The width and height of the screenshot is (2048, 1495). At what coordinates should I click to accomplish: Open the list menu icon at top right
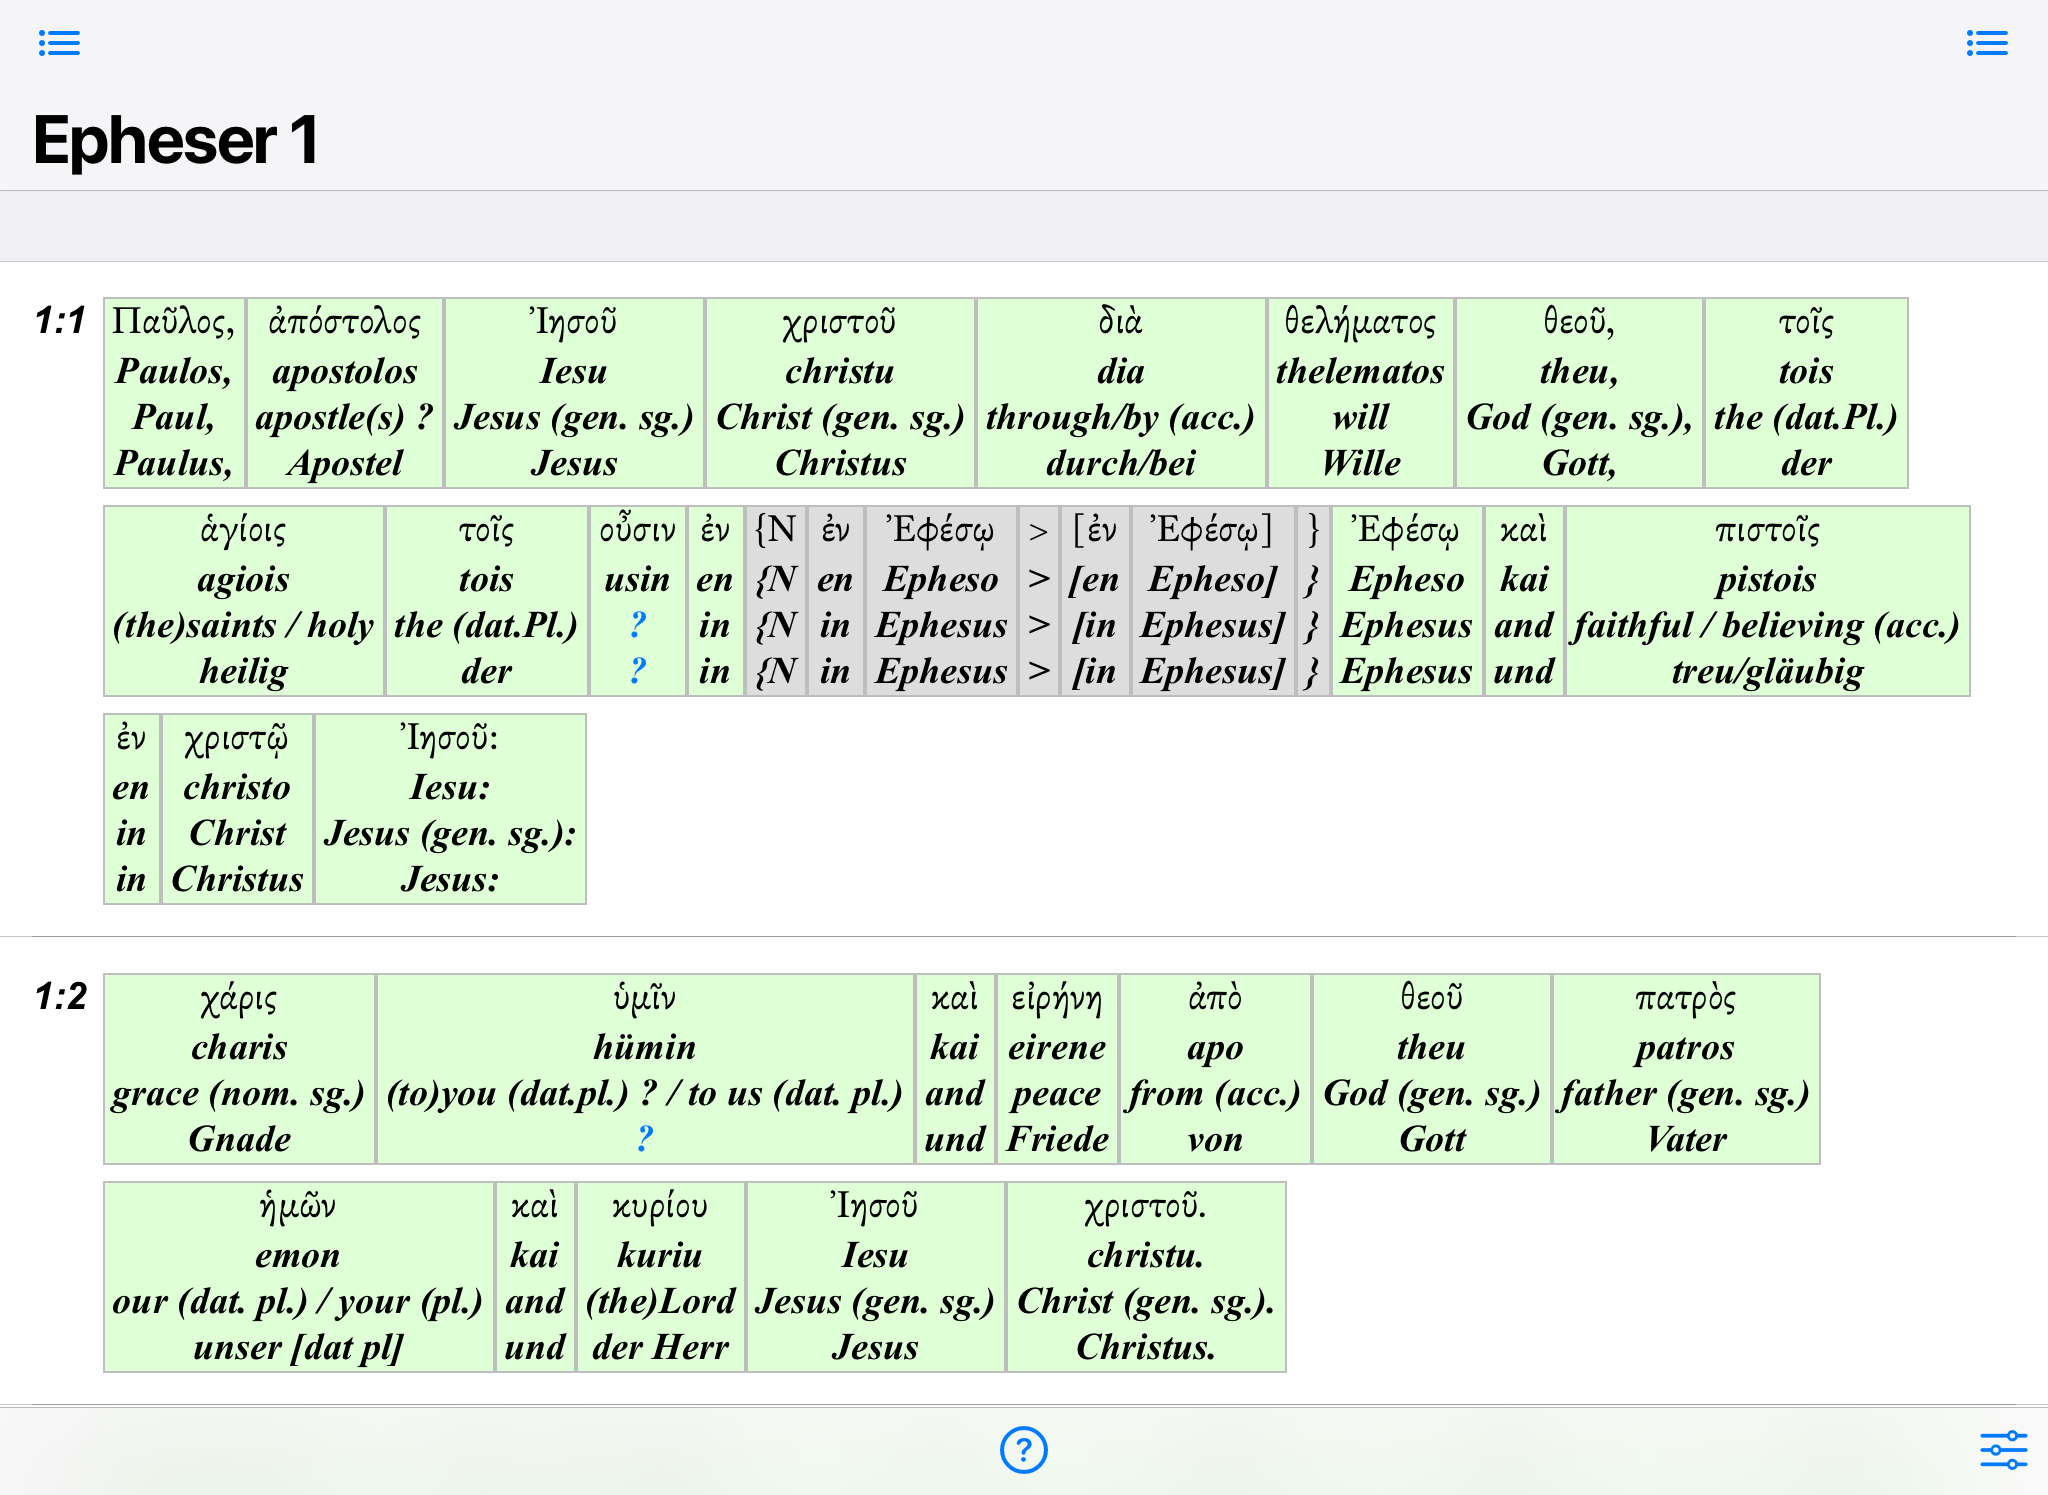[x=1986, y=43]
